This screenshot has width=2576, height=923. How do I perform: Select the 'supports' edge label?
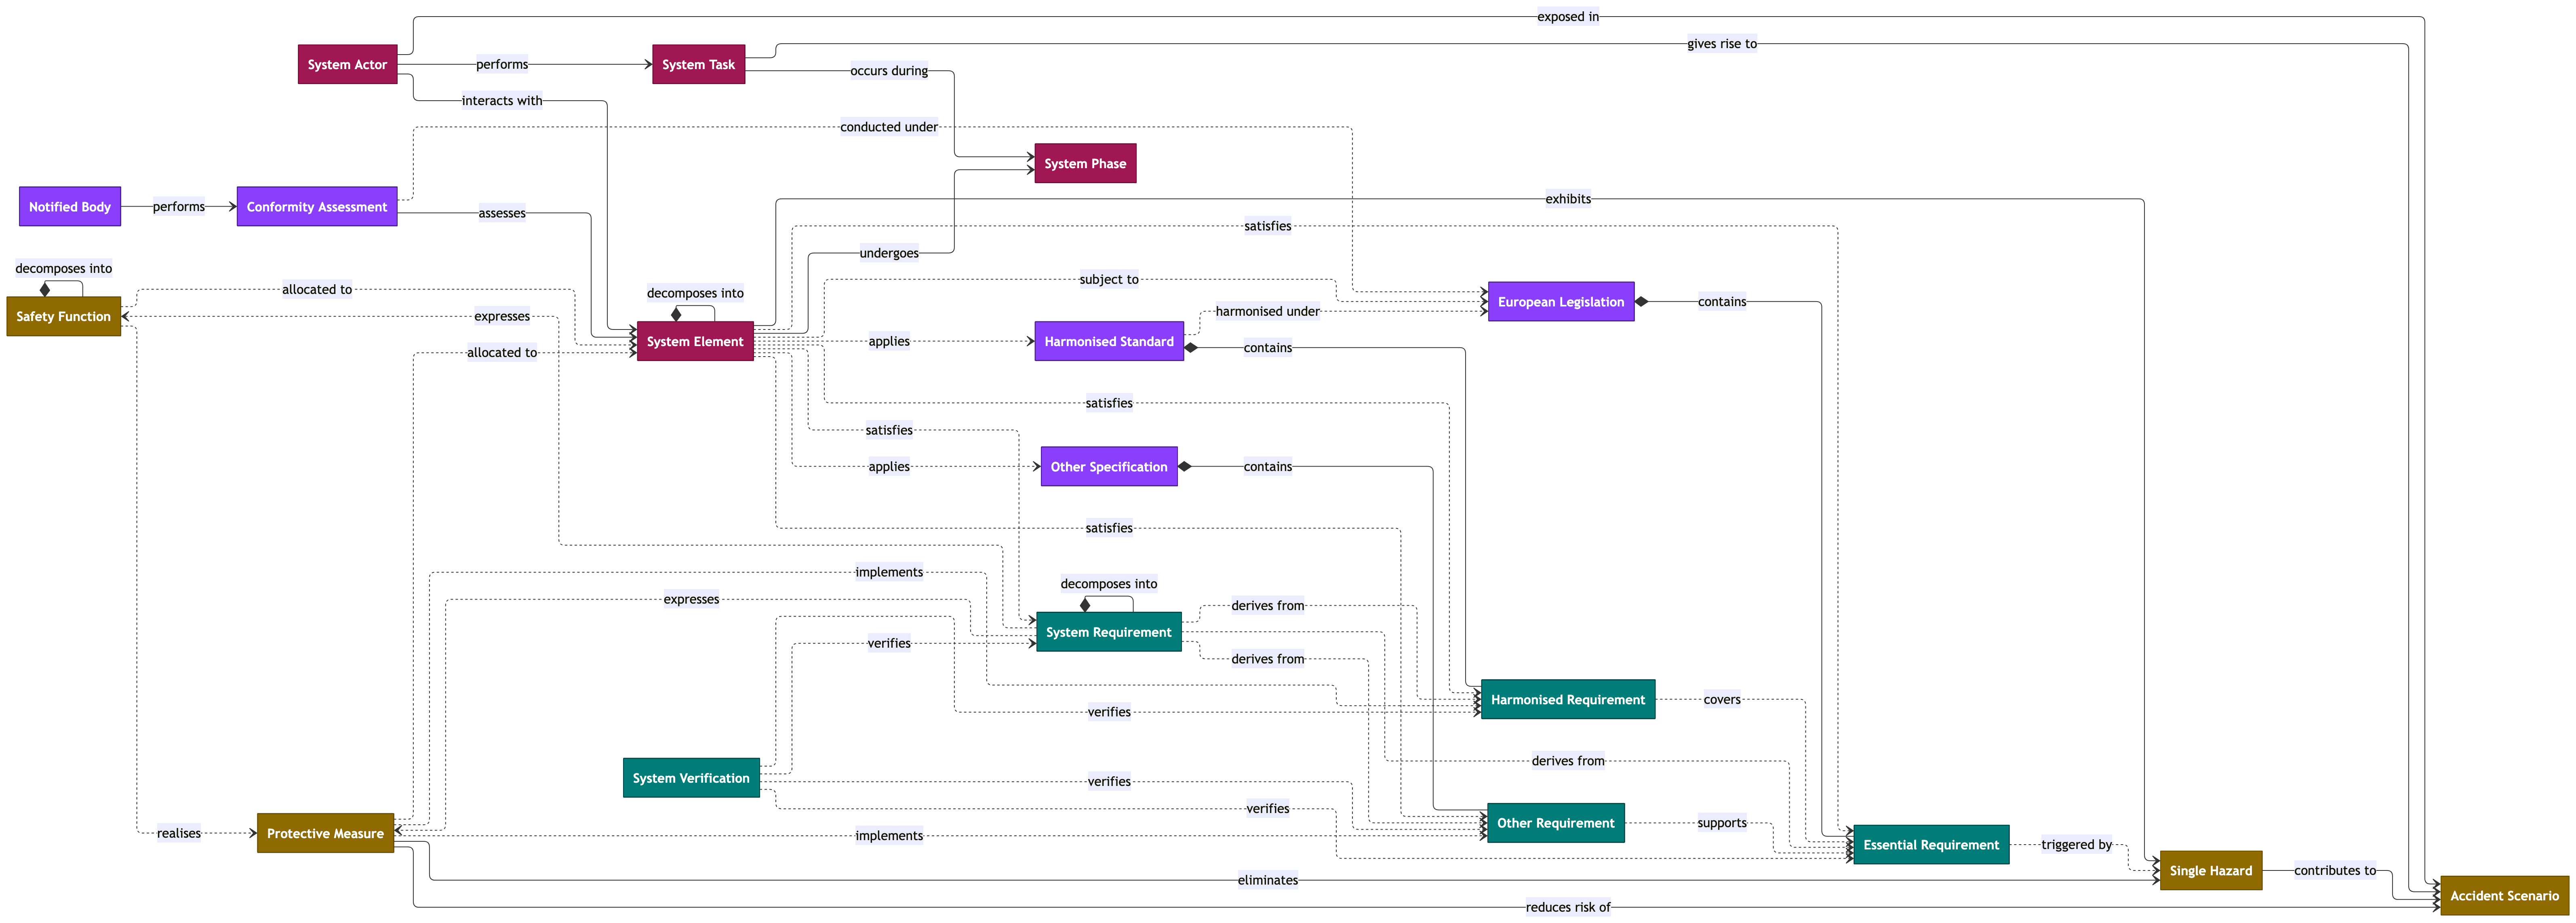[x=1722, y=823]
